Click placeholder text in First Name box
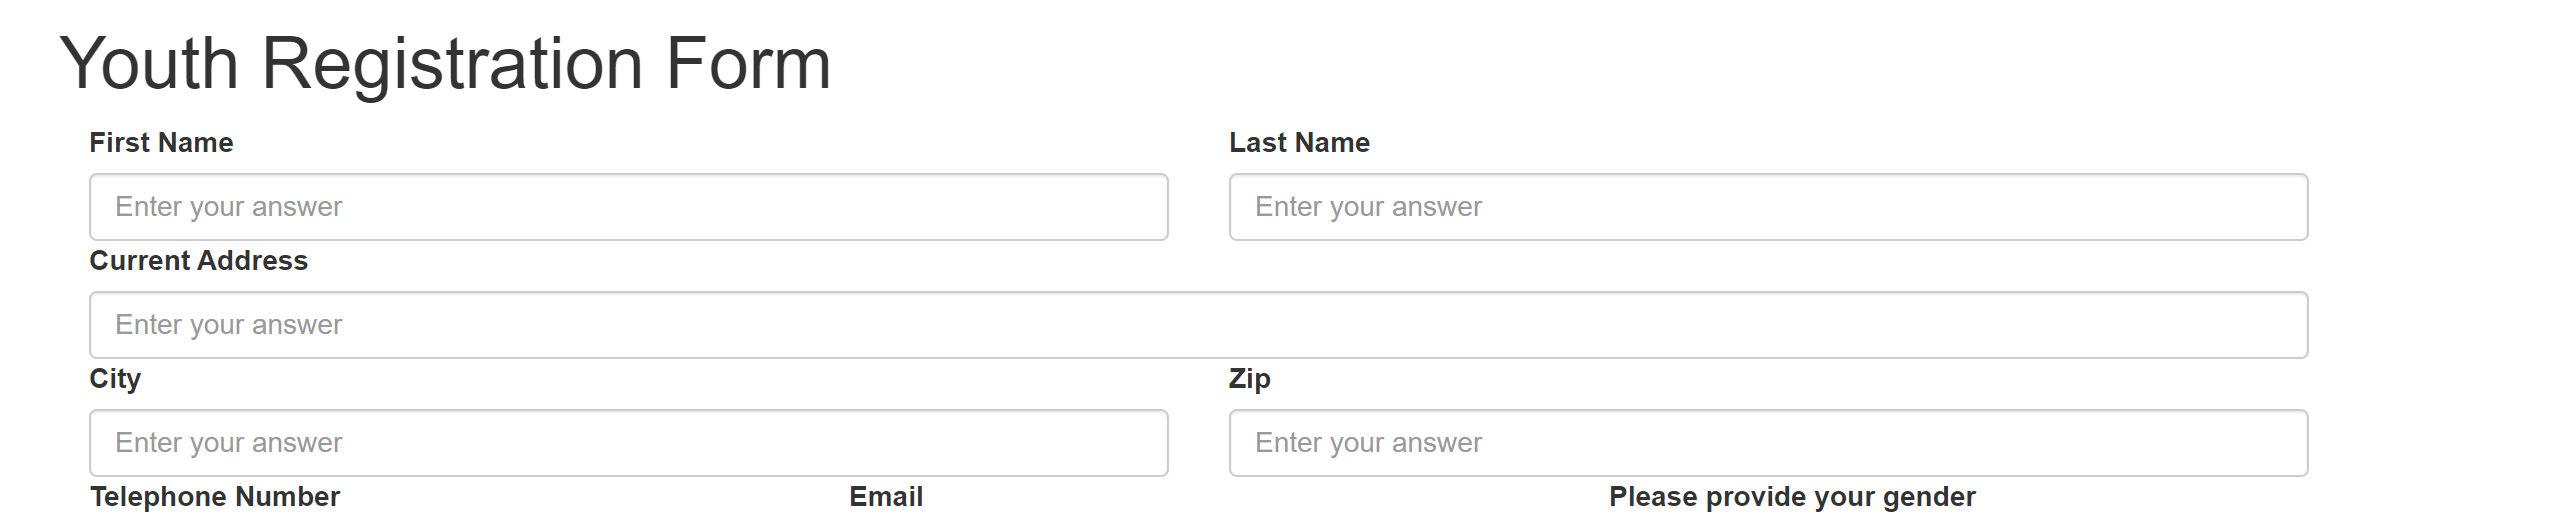The height and width of the screenshot is (518, 2556). click(229, 207)
